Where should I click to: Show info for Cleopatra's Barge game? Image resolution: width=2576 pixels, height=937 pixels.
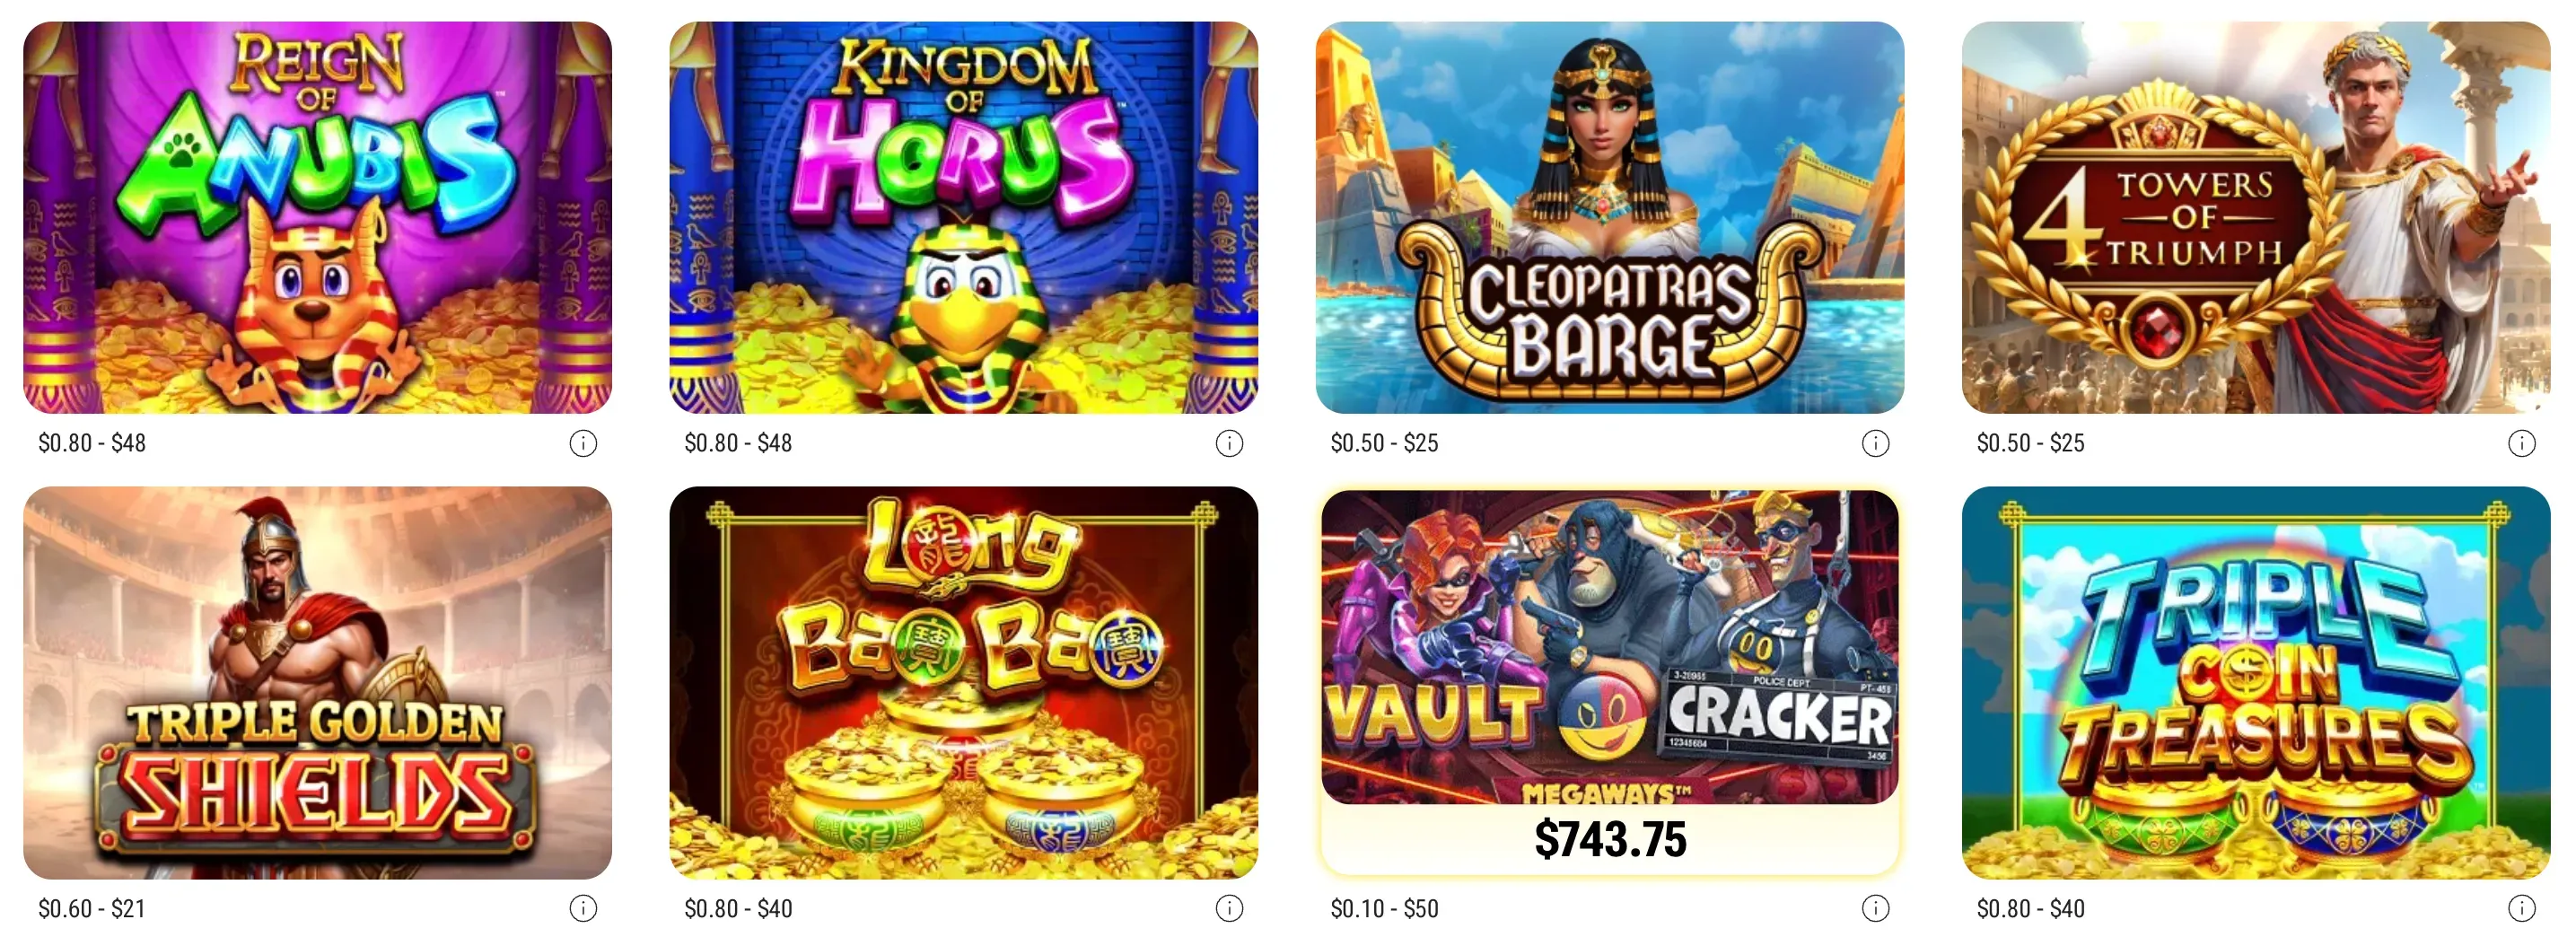coord(1875,443)
